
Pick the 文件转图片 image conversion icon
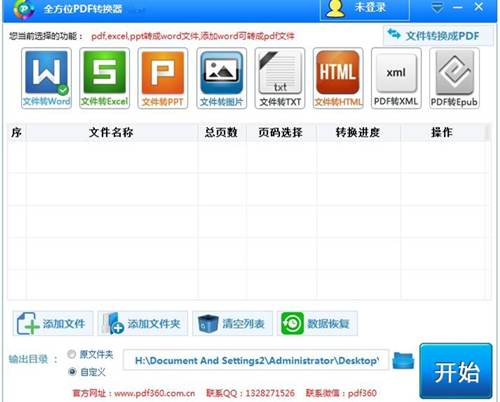point(221,78)
